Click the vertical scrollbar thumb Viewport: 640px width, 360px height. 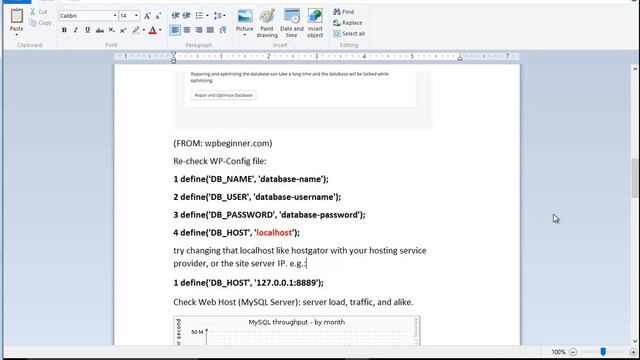coord(635,178)
